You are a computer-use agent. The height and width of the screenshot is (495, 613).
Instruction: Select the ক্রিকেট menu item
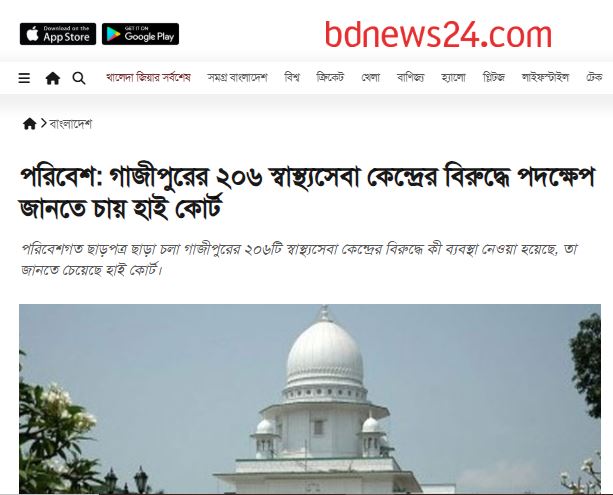pyautogui.click(x=330, y=77)
